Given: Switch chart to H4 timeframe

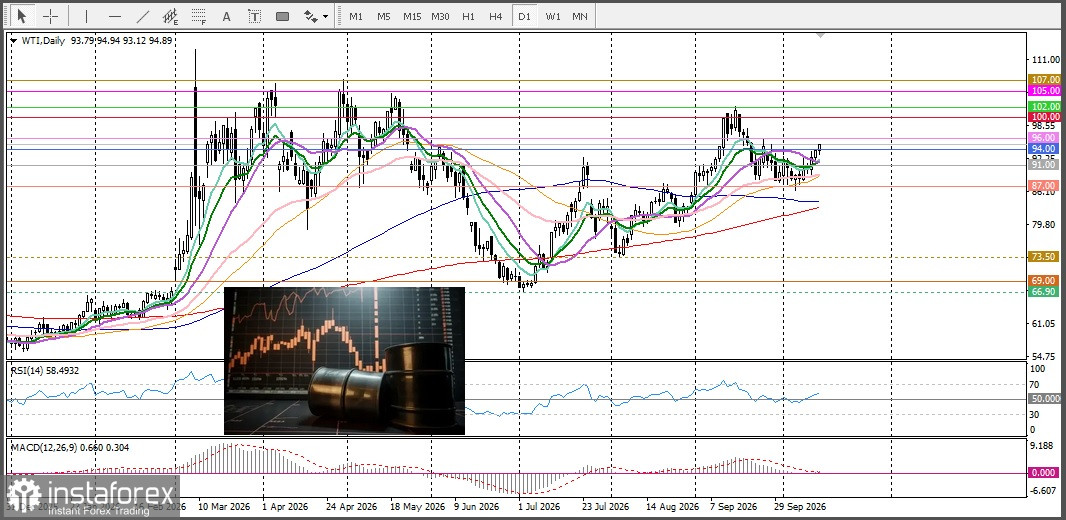Looking at the screenshot, I should tap(496, 16).
